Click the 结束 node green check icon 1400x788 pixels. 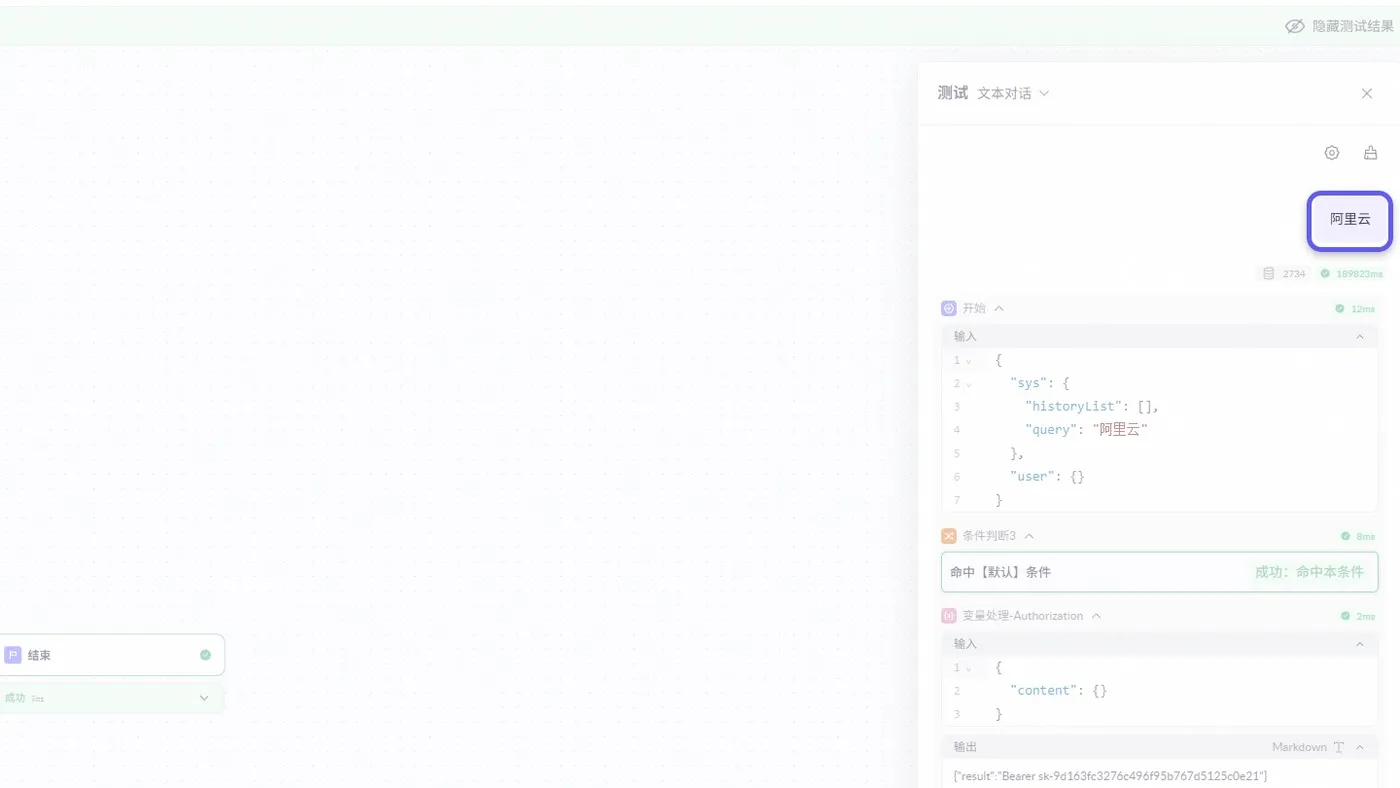click(x=205, y=655)
